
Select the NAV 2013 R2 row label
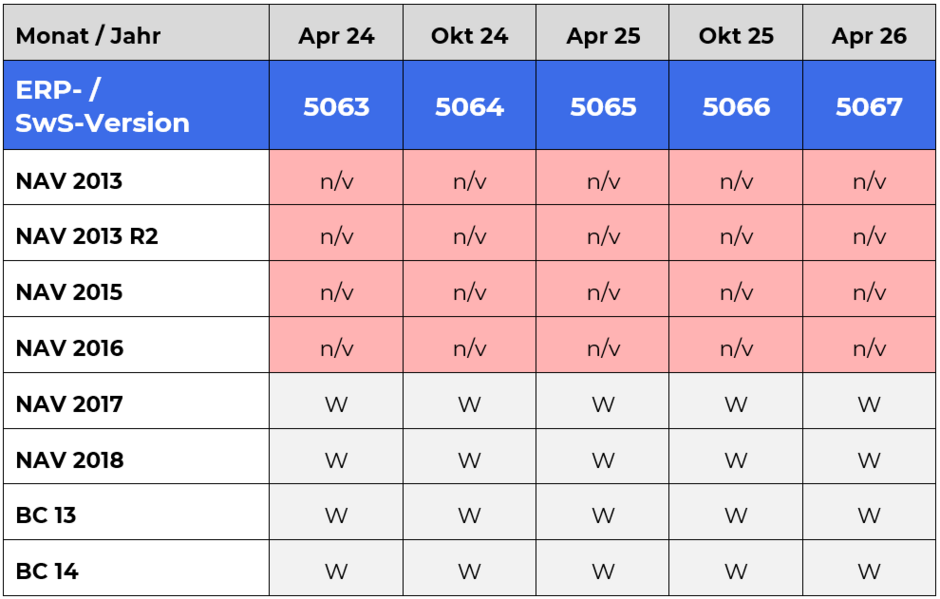pyautogui.click(x=136, y=233)
